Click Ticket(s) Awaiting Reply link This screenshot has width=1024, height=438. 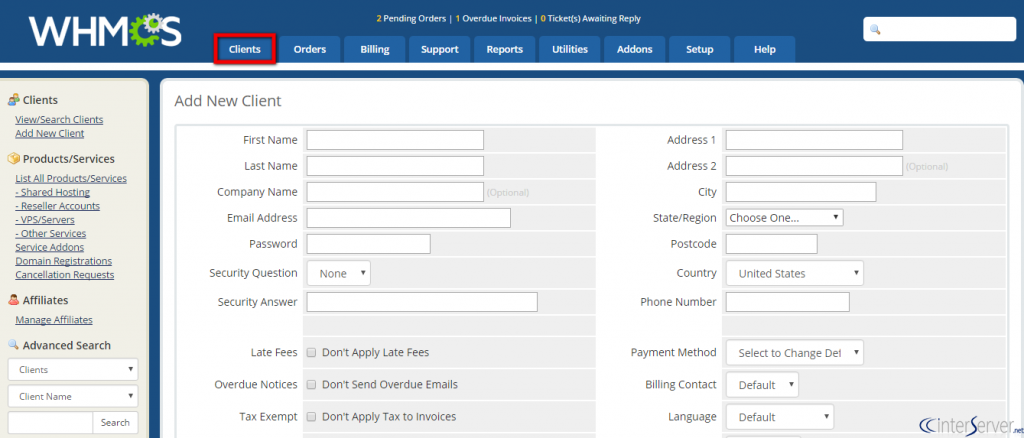click(x=590, y=18)
